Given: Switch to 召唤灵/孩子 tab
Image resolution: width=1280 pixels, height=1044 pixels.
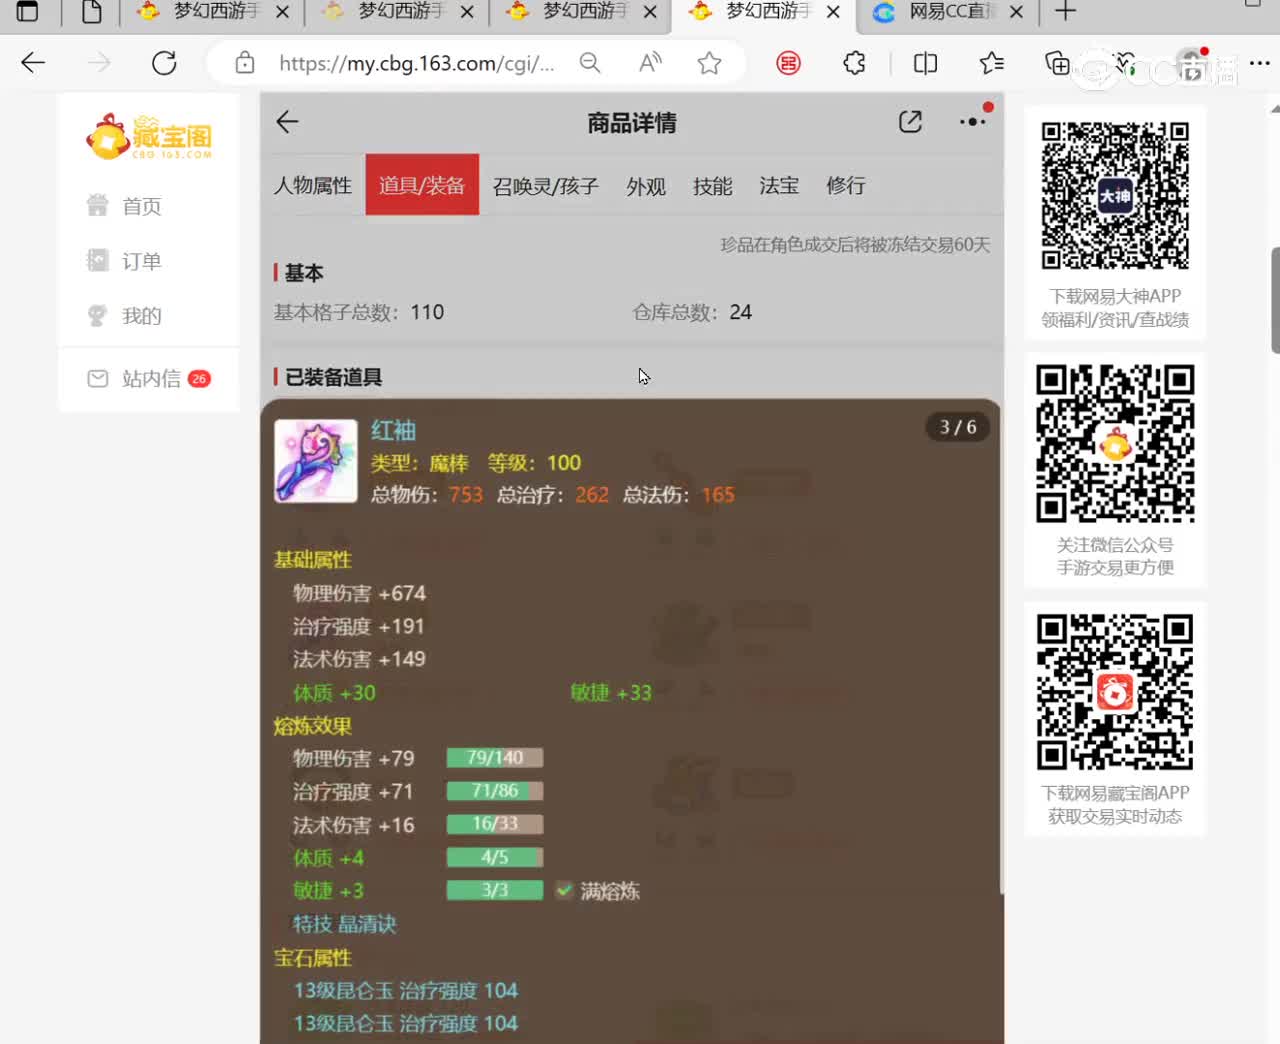Looking at the screenshot, I should [545, 186].
